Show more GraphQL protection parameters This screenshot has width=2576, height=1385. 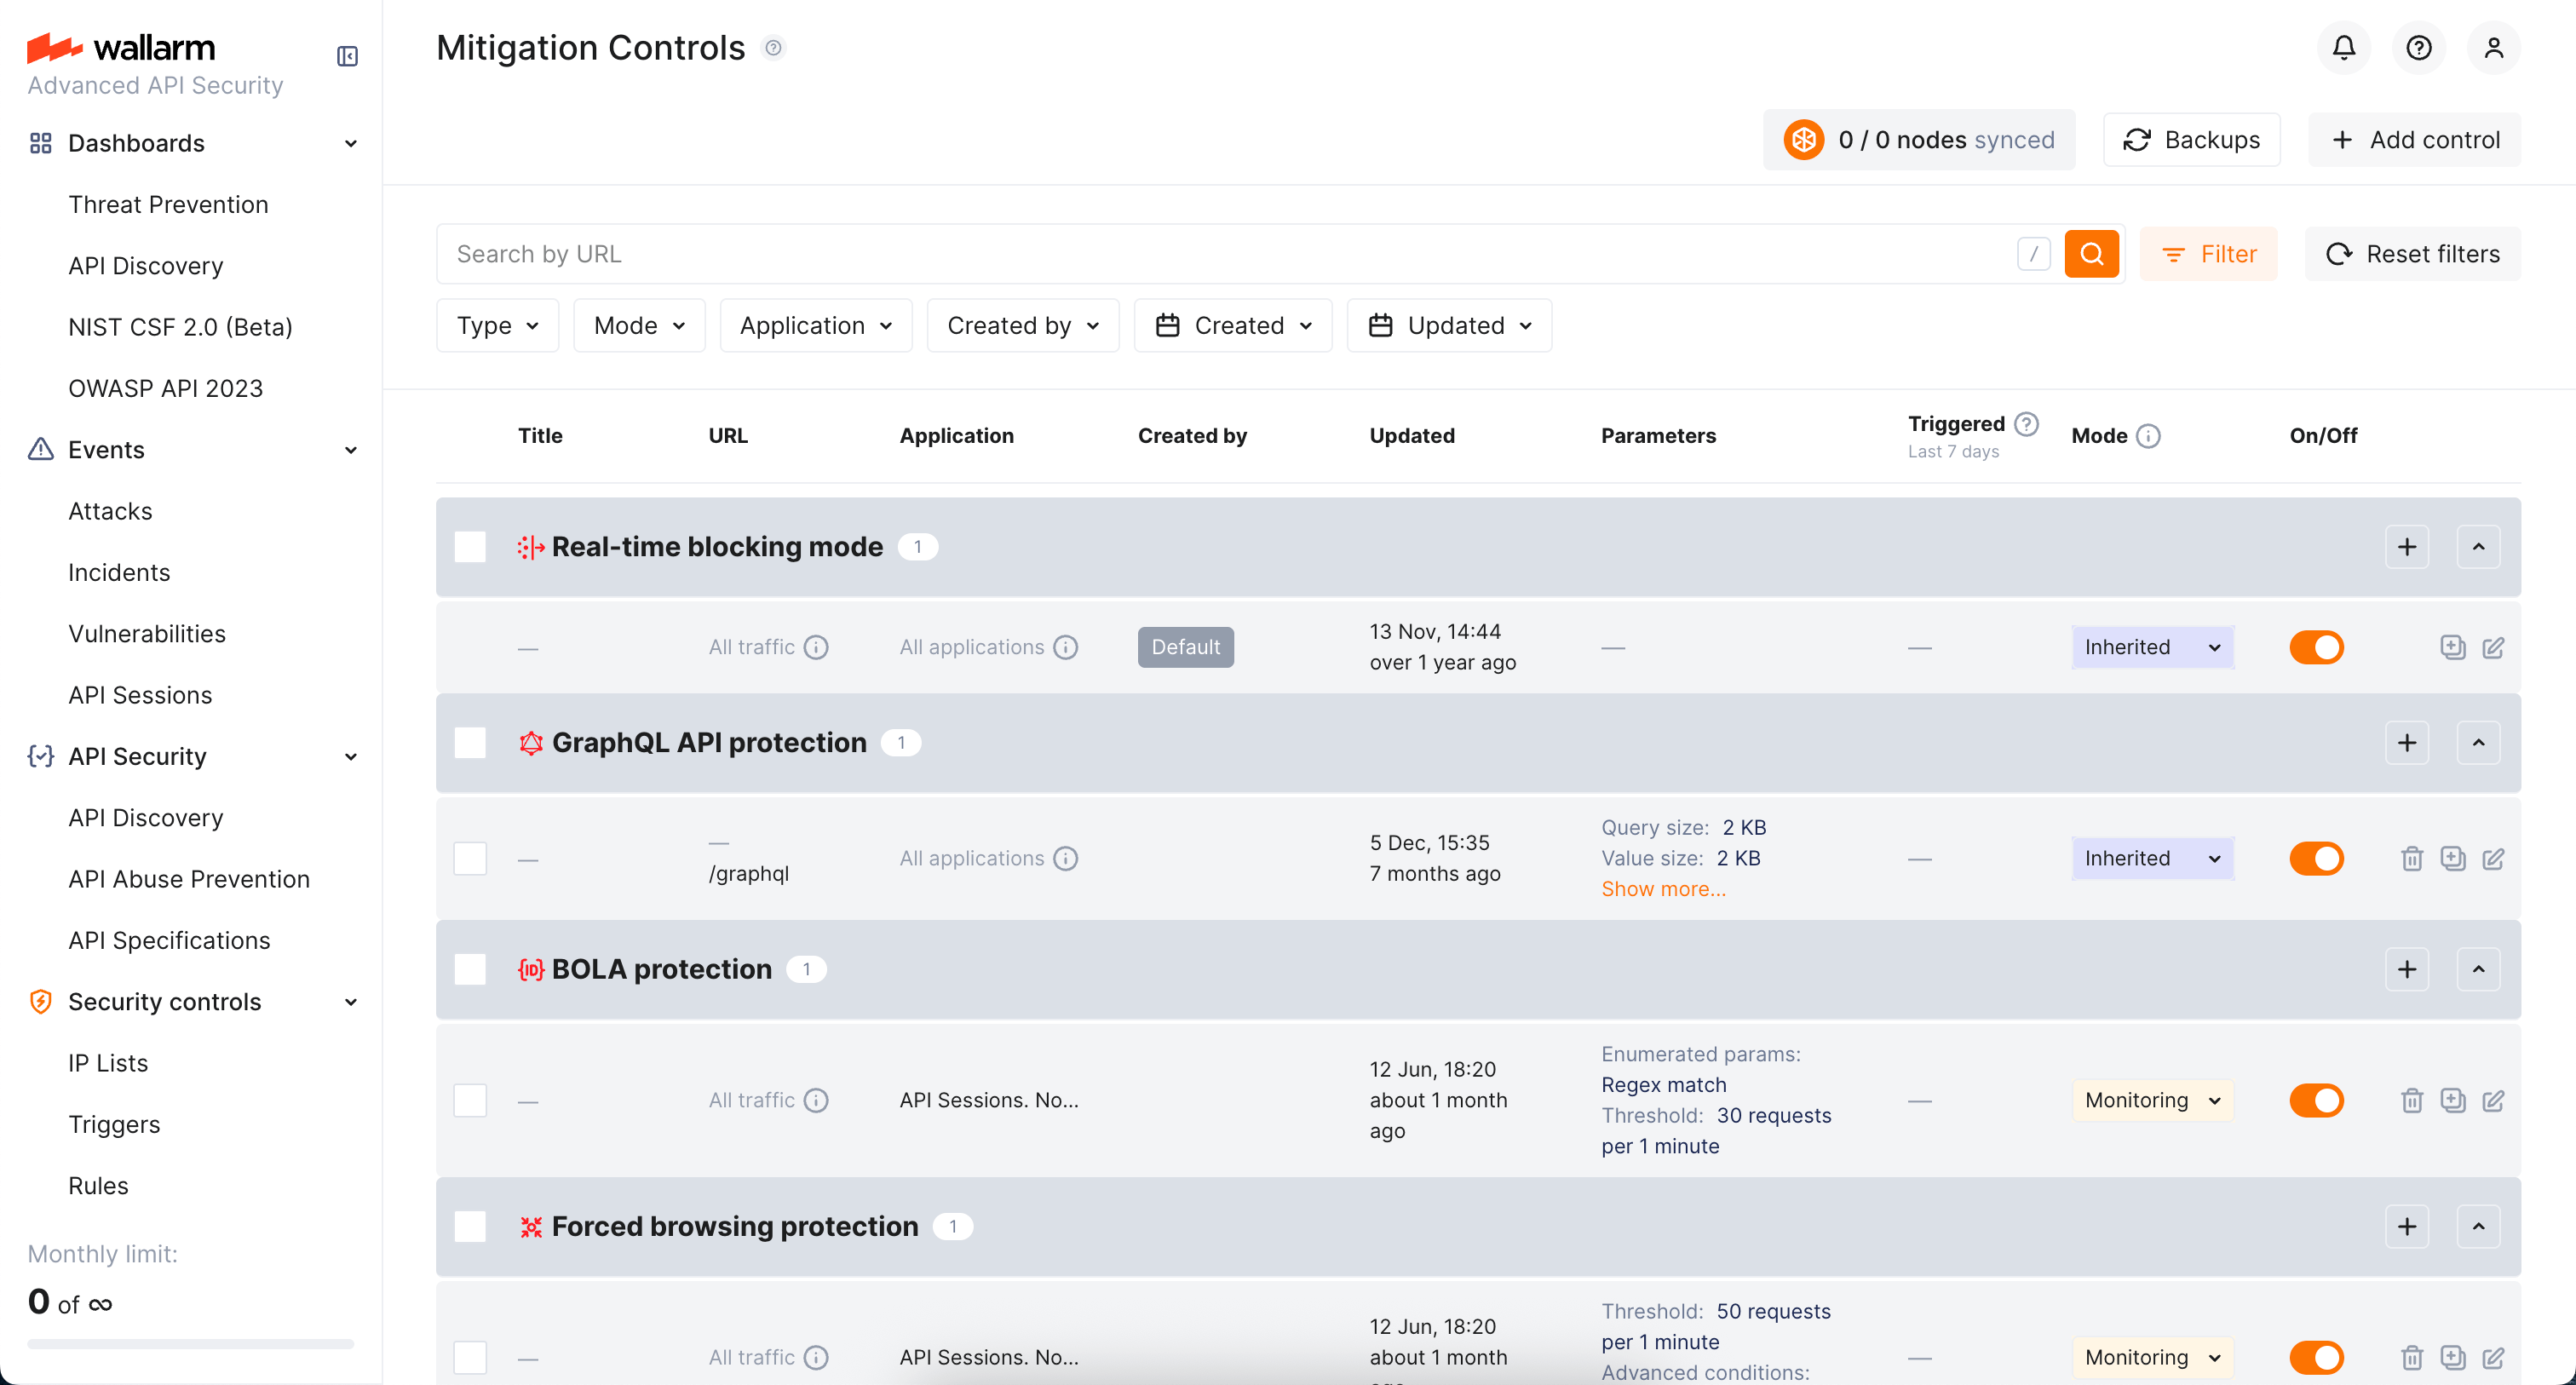pyautogui.click(x=1663, y=888)
